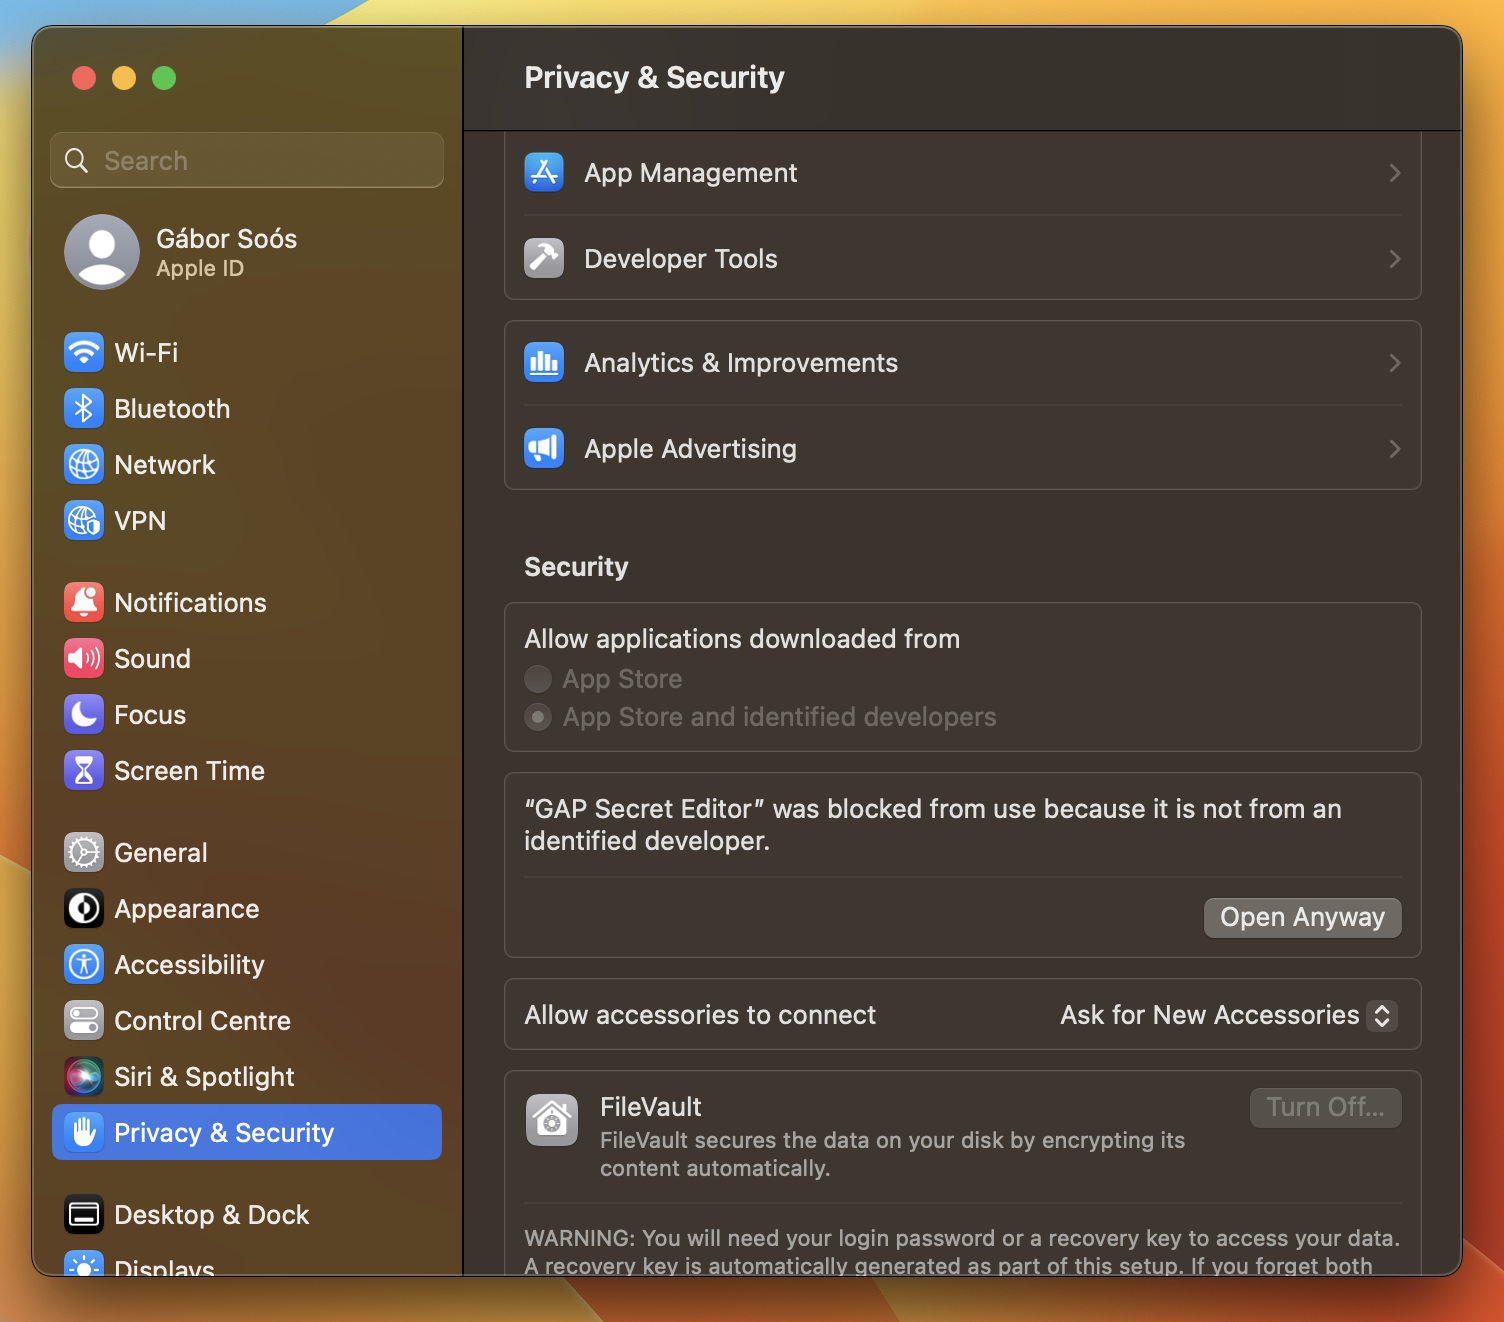This screenshot has height=1322, width=1504.
Task: Click the yellow minimize window button
Action: tap(124, 78)
